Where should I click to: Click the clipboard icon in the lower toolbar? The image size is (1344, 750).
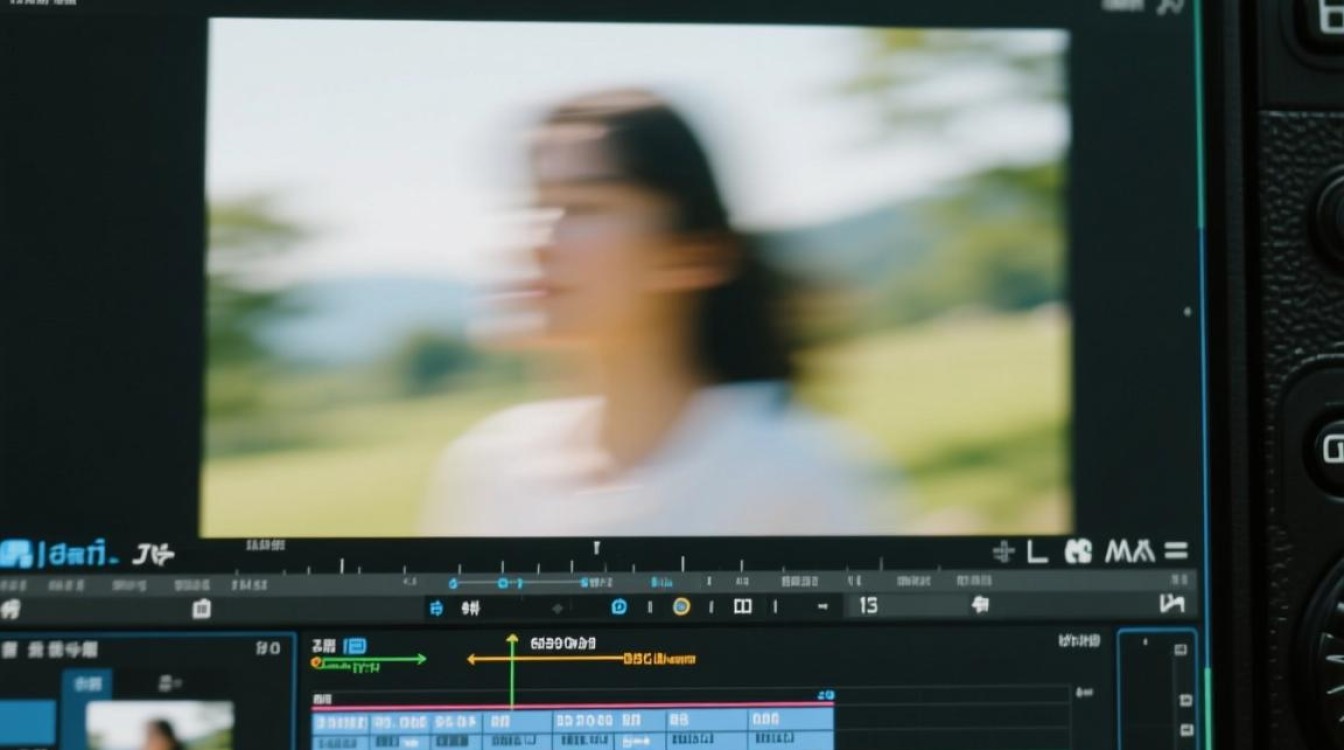click(201, 608)
